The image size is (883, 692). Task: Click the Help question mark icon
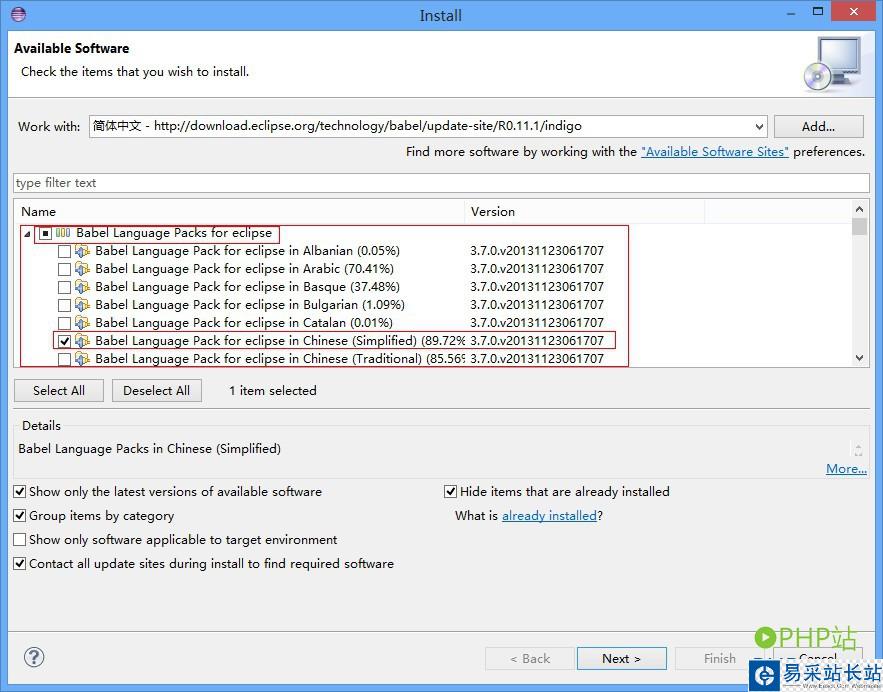coord(34,657)
